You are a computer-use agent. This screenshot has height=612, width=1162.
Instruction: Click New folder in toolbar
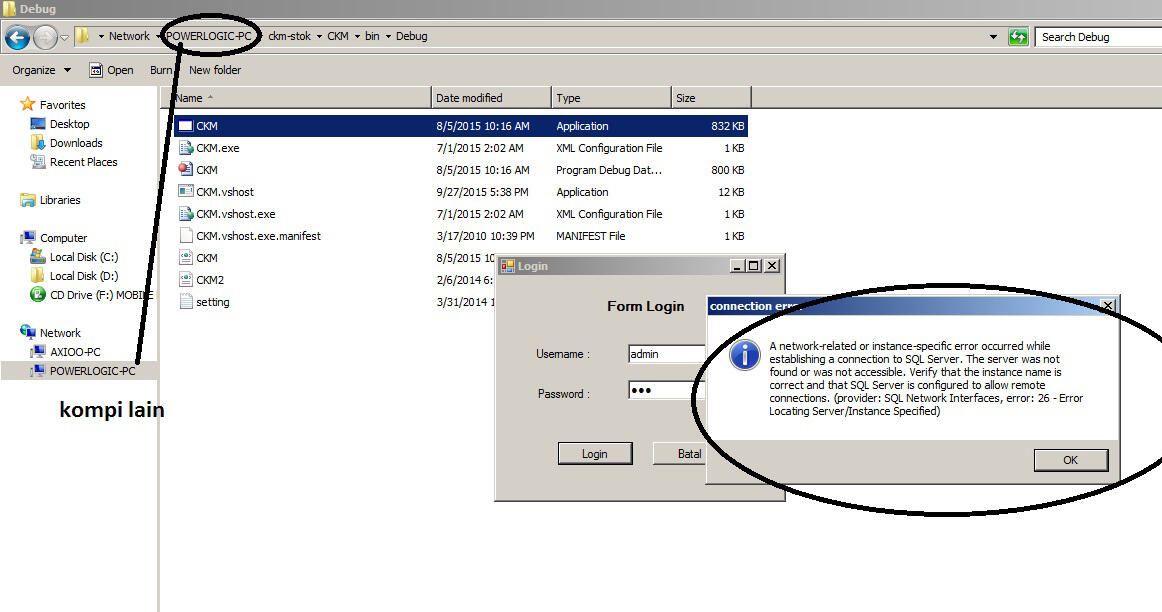point(215,70)
